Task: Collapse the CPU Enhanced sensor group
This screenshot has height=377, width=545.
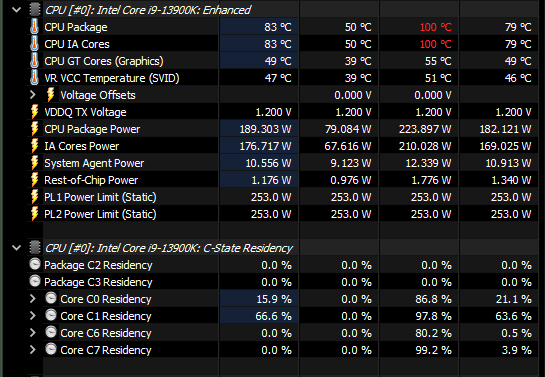Action: [x=16, y=10]
